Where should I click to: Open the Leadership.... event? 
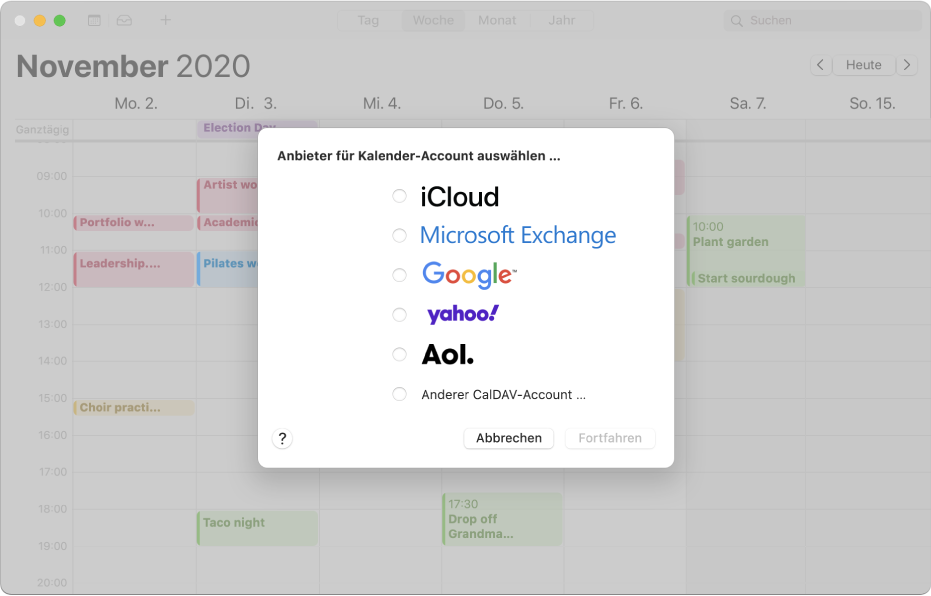pyautogui.click(x=134, y=270)
